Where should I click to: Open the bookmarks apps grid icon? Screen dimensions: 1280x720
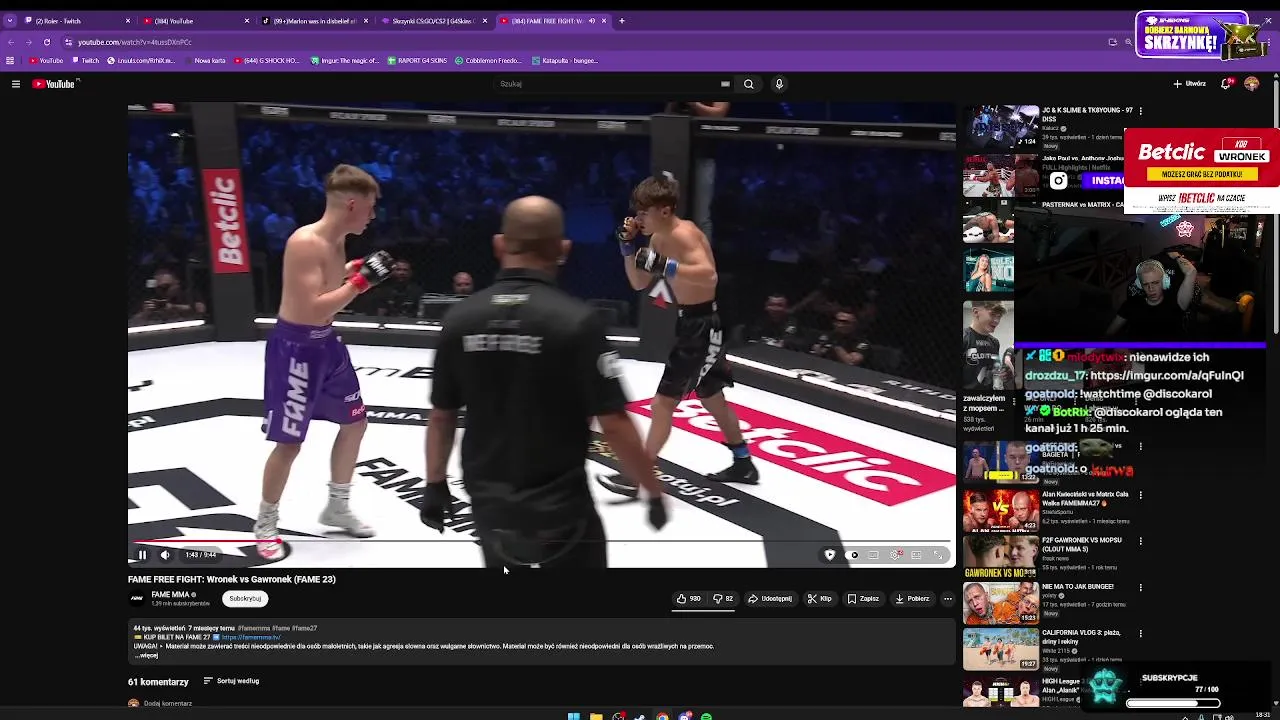tap(10, 61)
